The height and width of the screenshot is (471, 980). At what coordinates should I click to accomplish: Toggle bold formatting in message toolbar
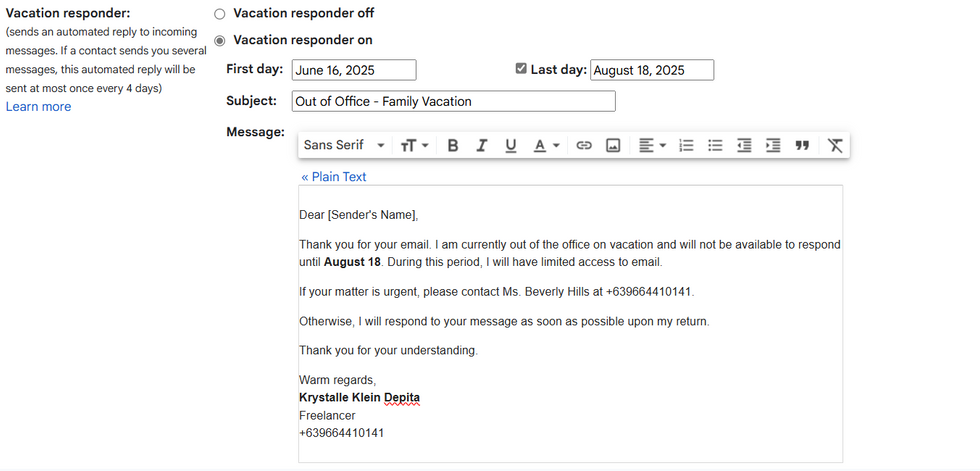(x=453, y=146)
